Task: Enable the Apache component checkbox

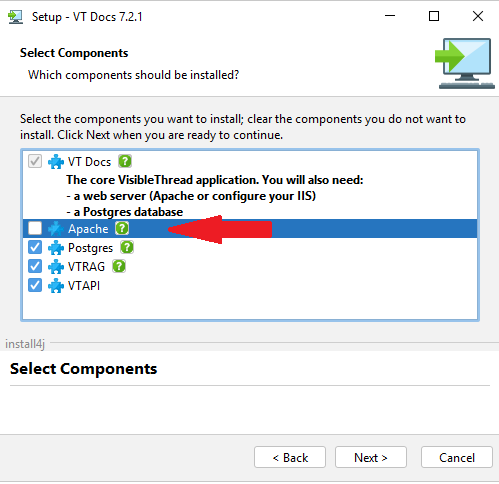Action: [x=35, y=228]
